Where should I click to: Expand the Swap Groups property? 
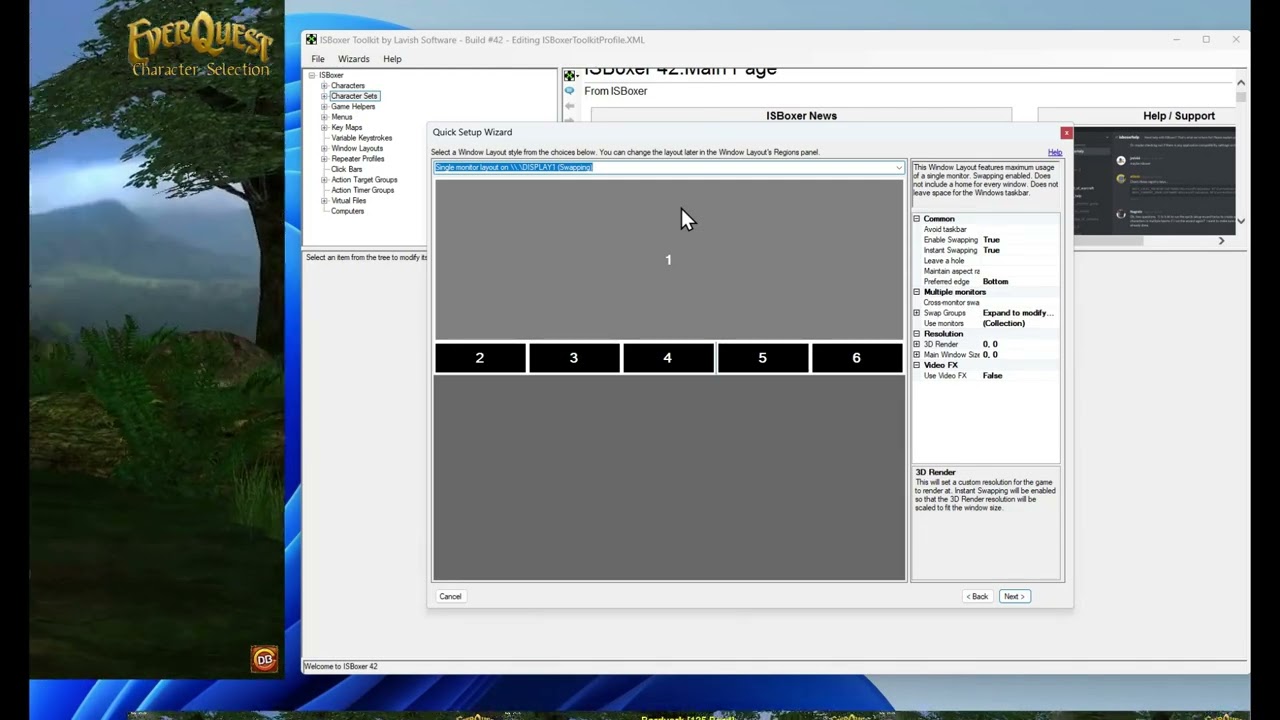click(916, 313)
